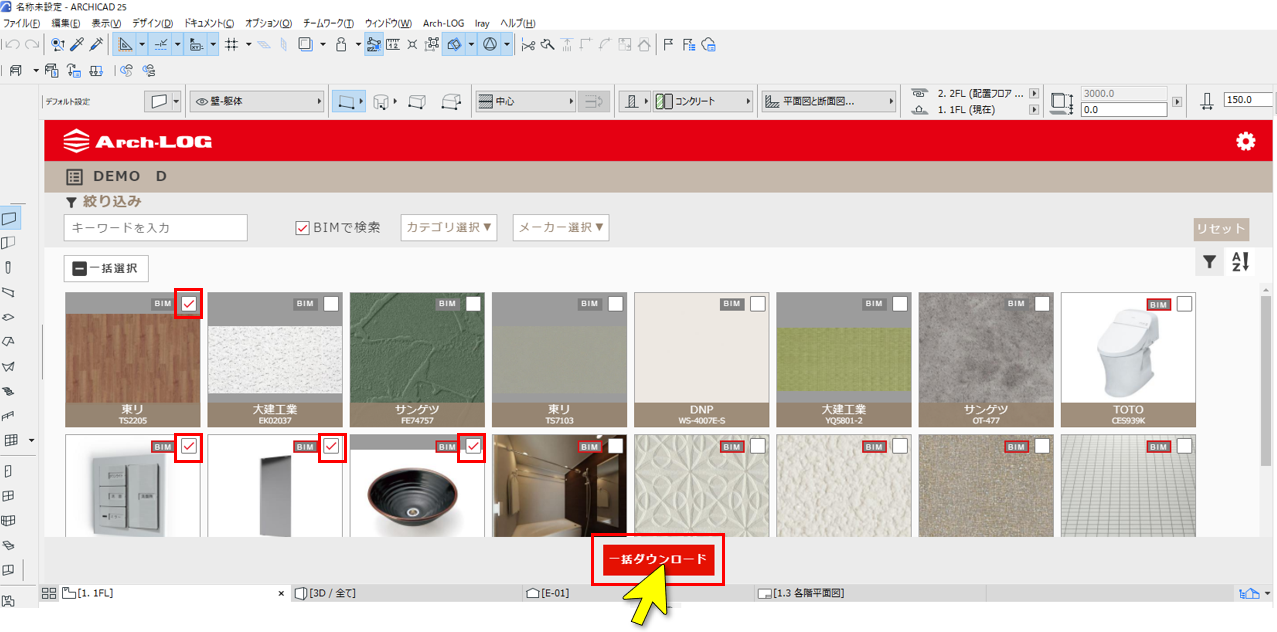Open the 中心 reference line dropdown
This screenshot has width=1277, height=632.
(525, 101)
